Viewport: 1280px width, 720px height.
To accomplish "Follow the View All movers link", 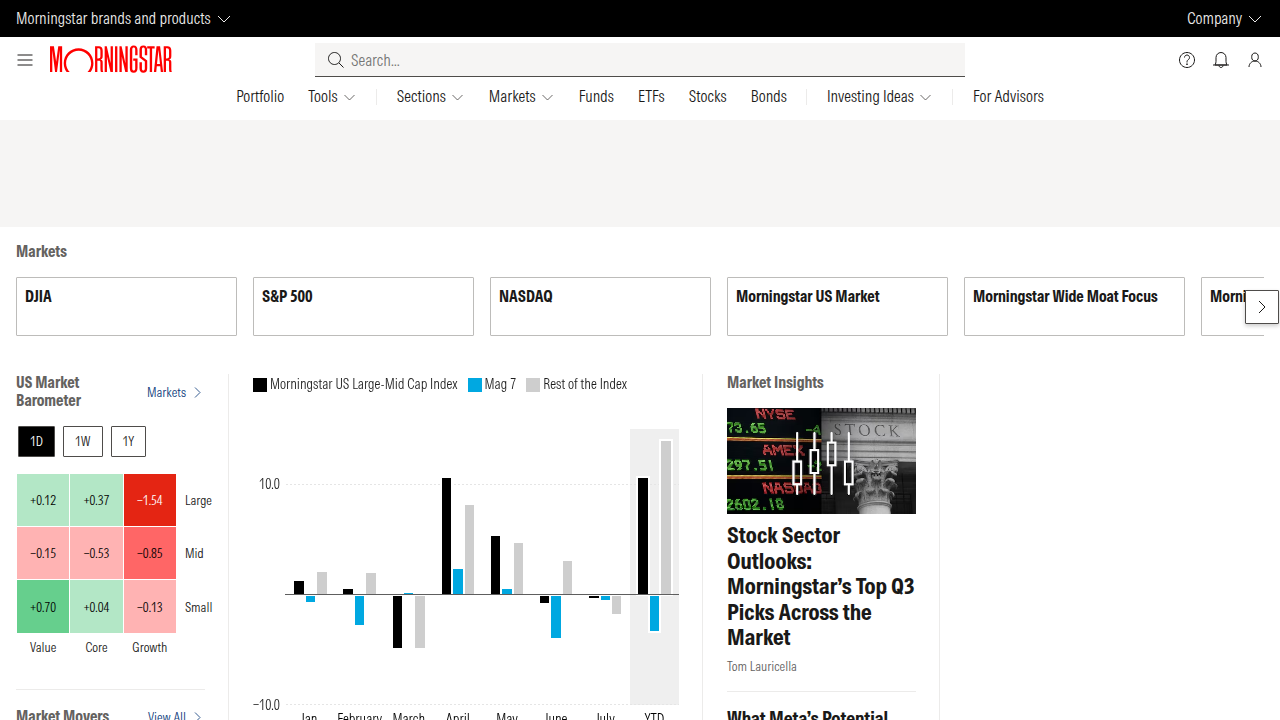I will click(175, 716).
